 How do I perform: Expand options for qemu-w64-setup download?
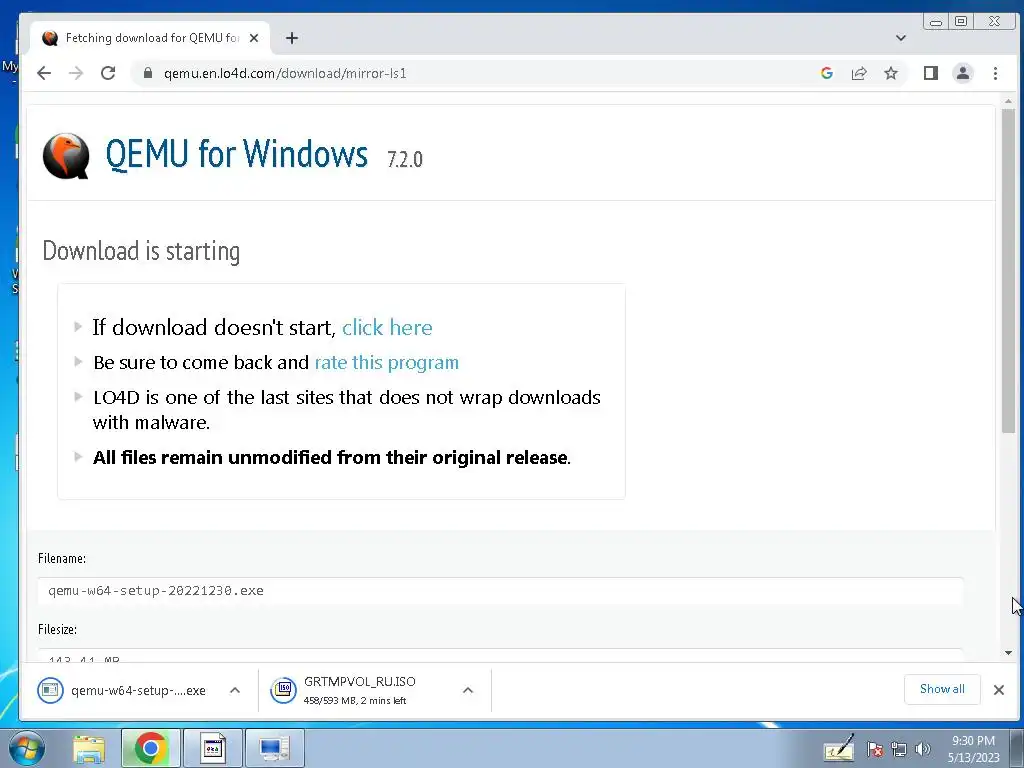235,690
